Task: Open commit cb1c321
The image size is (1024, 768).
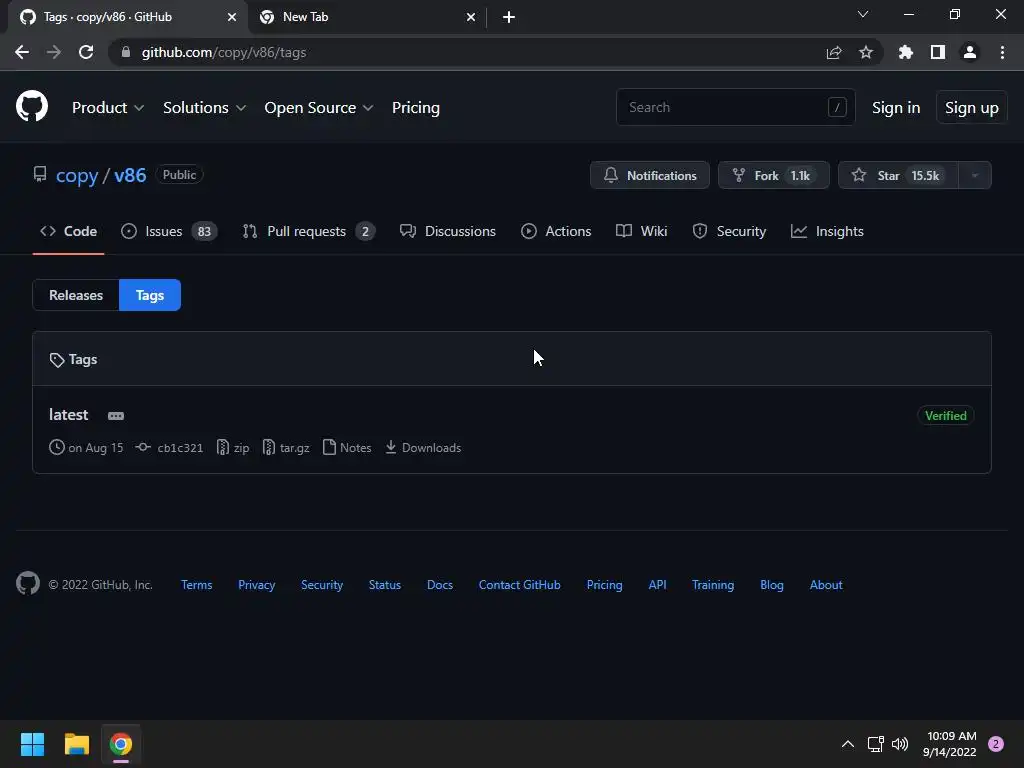Action: click(169, 448)
